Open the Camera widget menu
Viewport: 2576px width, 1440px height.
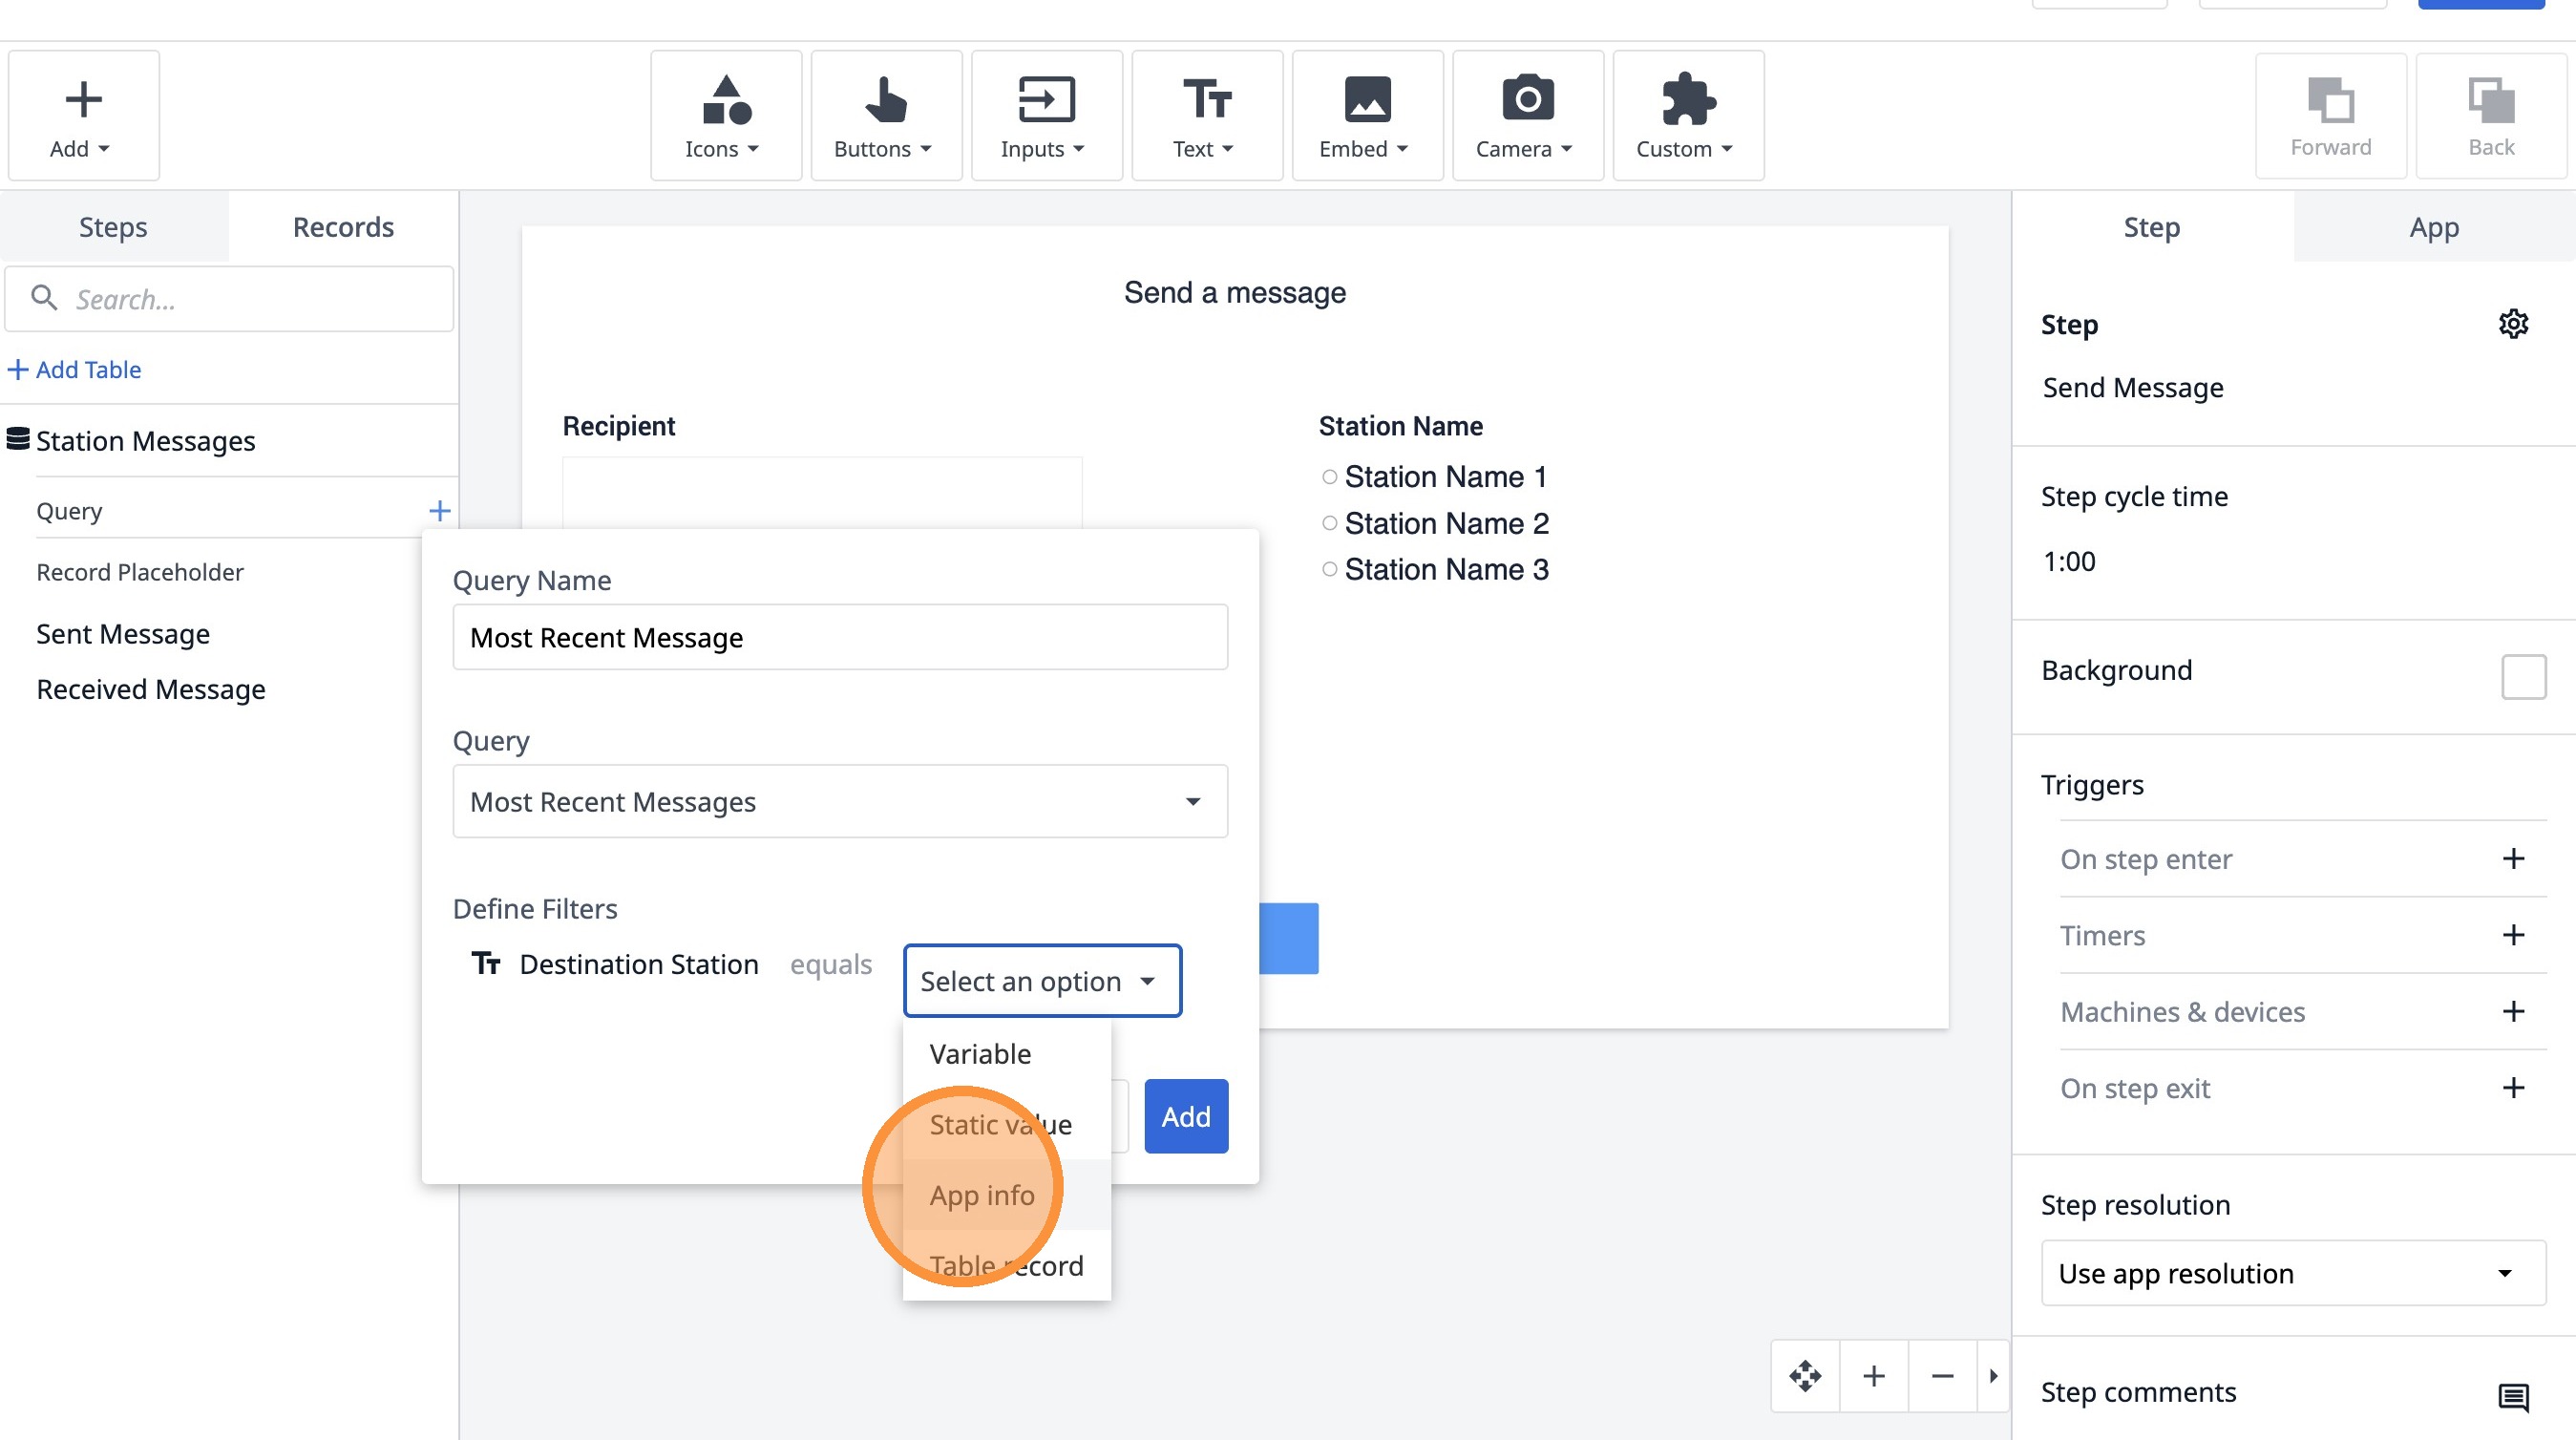(x=1526, y=116)
